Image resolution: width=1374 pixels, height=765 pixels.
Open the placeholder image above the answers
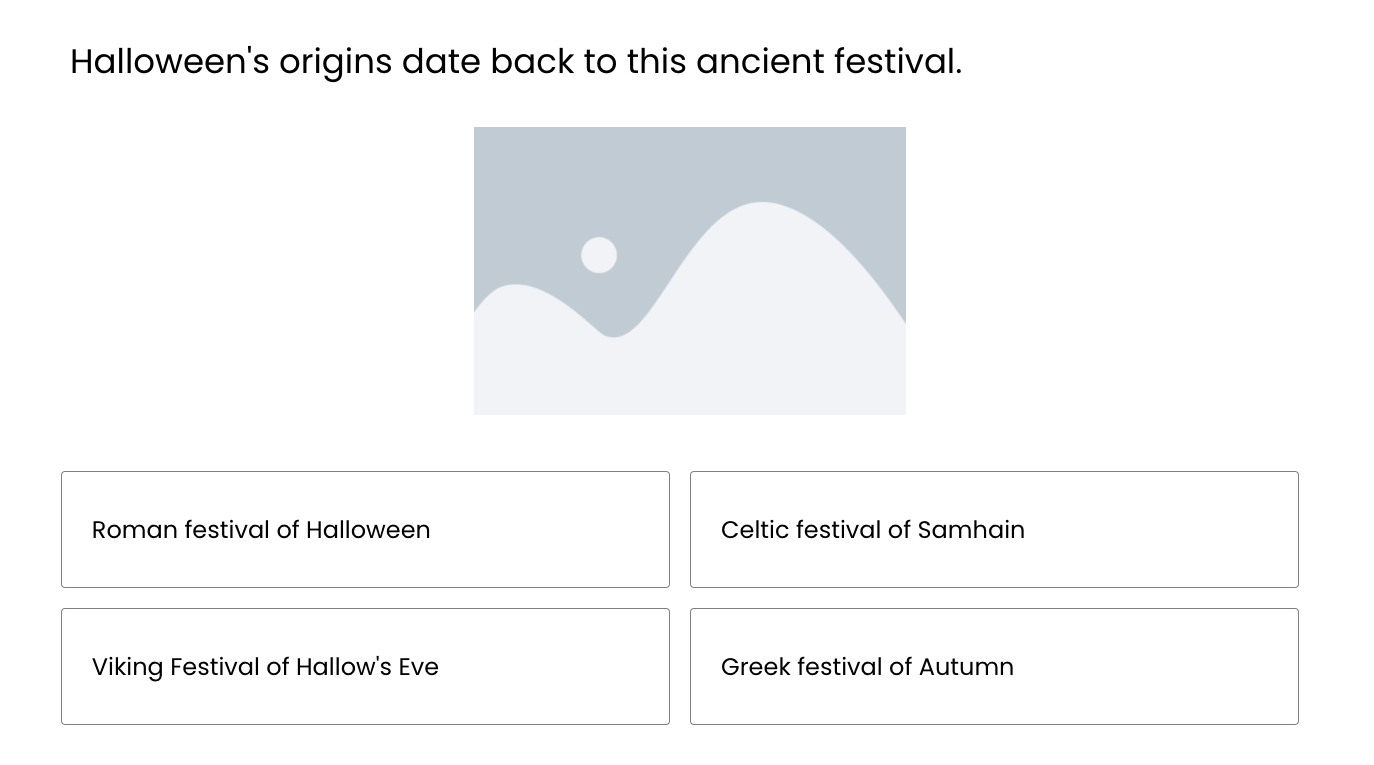coord(690,270)
